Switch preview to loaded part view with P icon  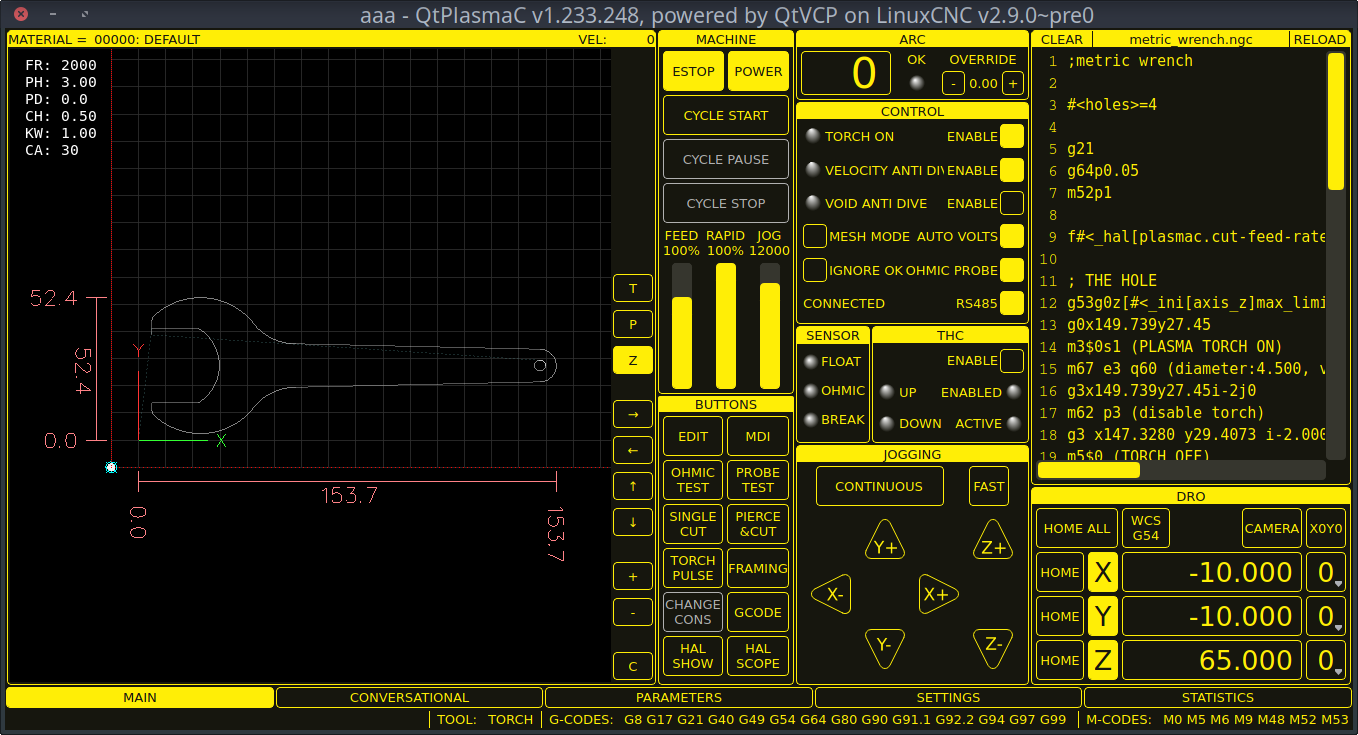pos(632,324)
